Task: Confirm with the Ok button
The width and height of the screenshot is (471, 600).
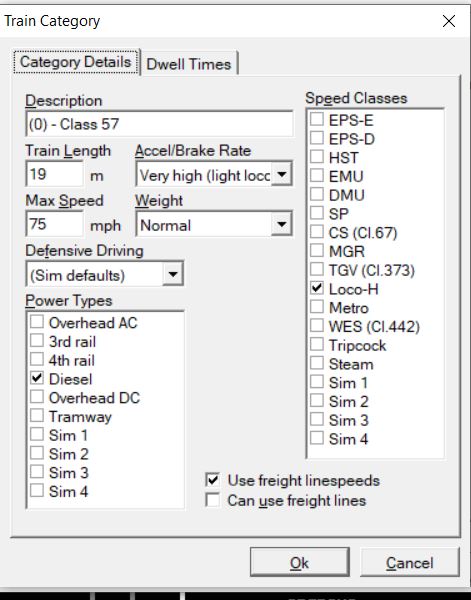Action: click(300, 562)
